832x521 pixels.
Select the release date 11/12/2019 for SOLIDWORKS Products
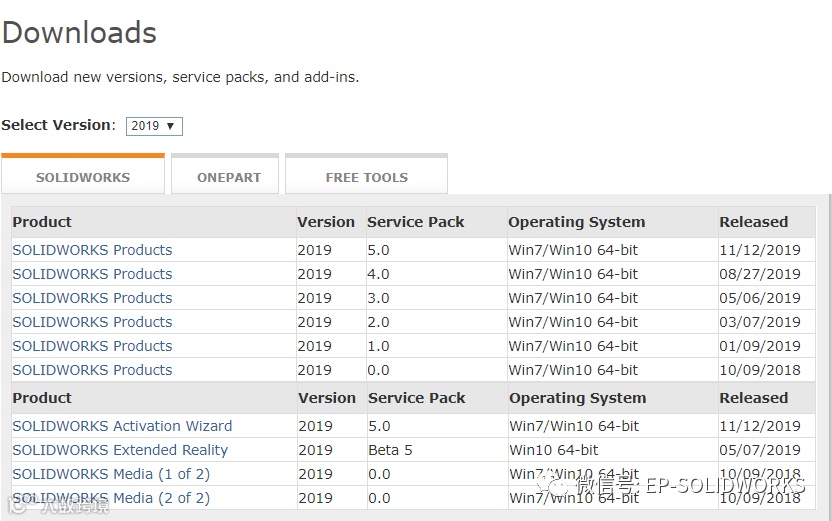[760, 250]
